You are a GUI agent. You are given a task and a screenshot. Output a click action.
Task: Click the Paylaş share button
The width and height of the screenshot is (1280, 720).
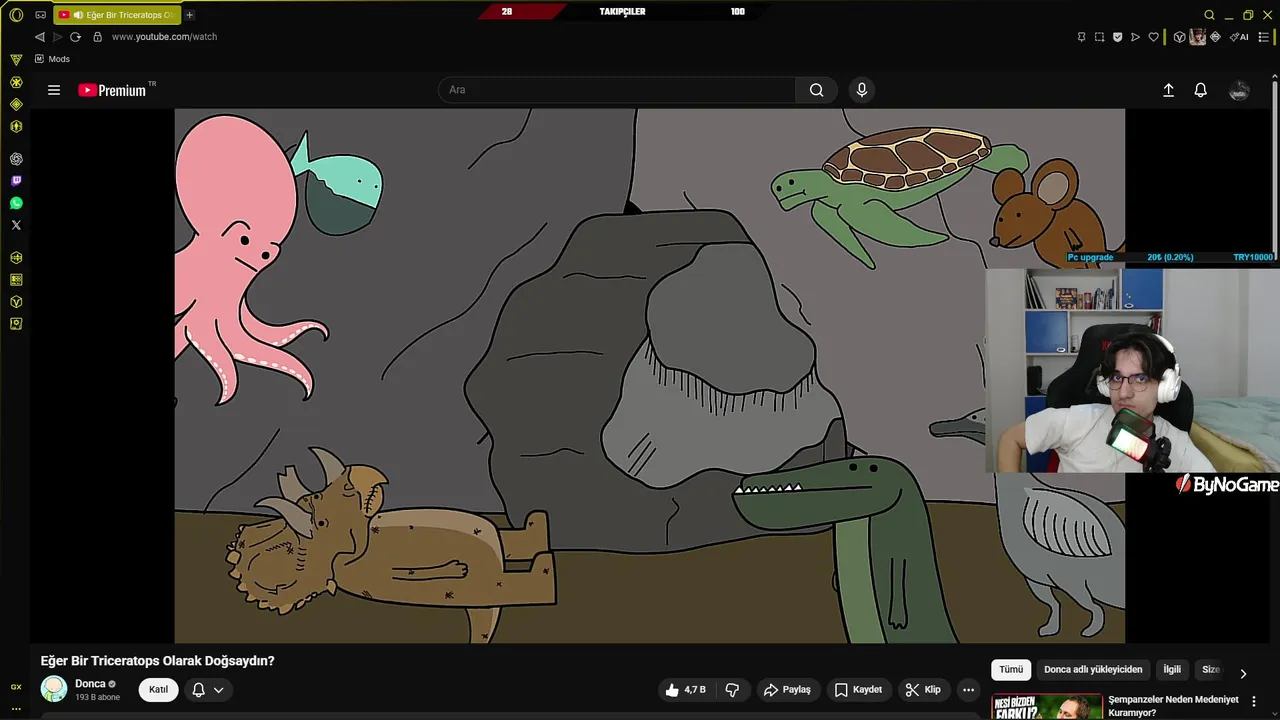pyautogui.click(x=787, y=689)
